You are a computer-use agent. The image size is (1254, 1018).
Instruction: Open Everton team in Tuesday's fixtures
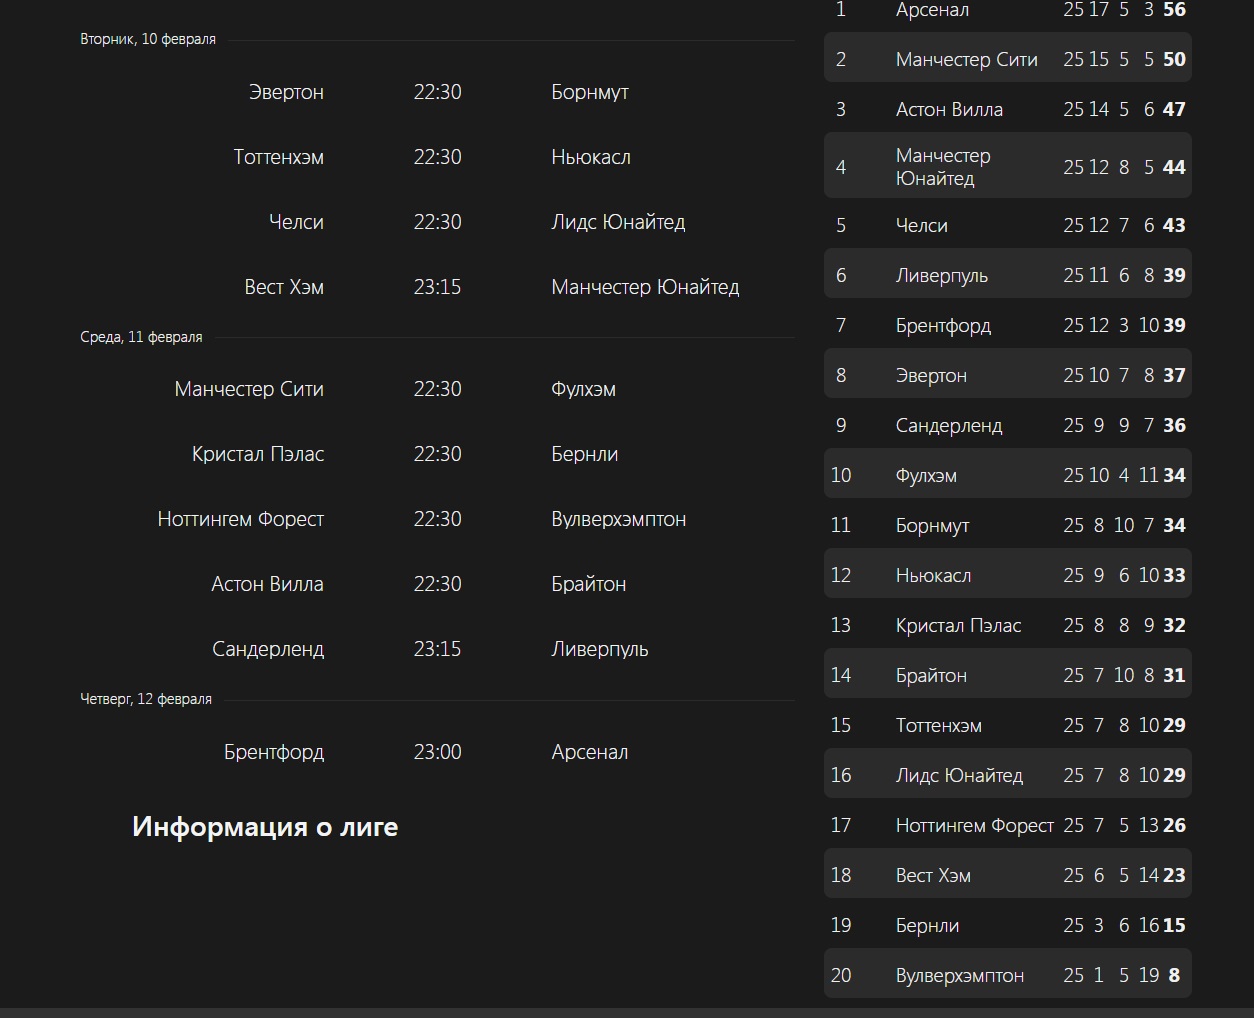286,92
